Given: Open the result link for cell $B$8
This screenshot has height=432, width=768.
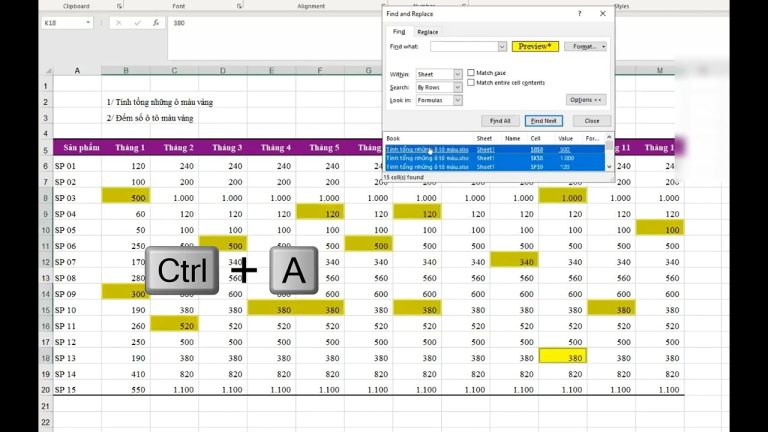Looking at the screenshot, I should pyautogui.click(x=537, y=149).
